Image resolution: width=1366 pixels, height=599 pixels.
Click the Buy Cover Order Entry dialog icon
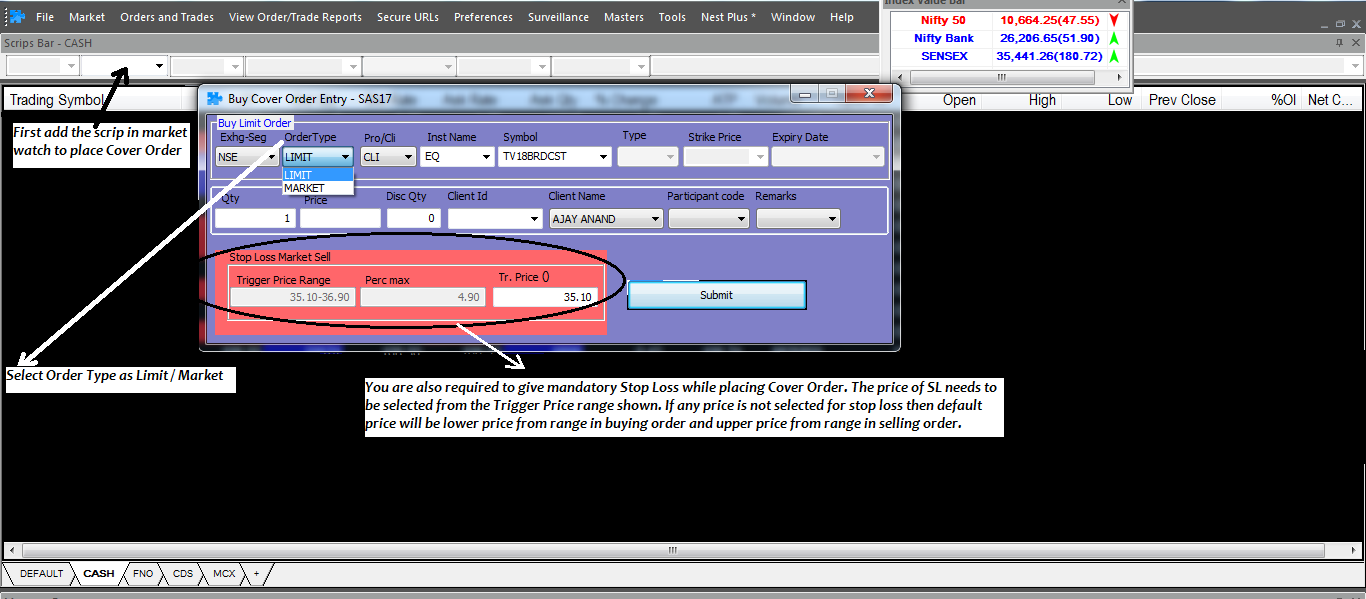pyautogui.click(x=214, y=98)
